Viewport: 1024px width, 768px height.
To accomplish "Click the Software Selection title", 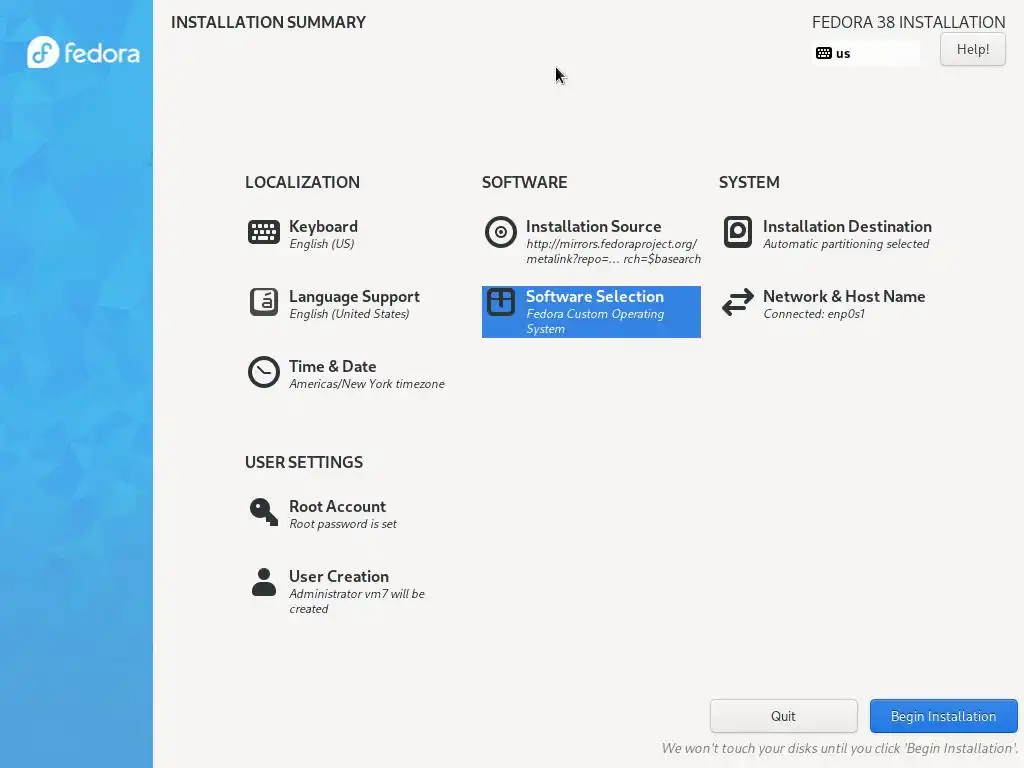I will coord(595,296).
